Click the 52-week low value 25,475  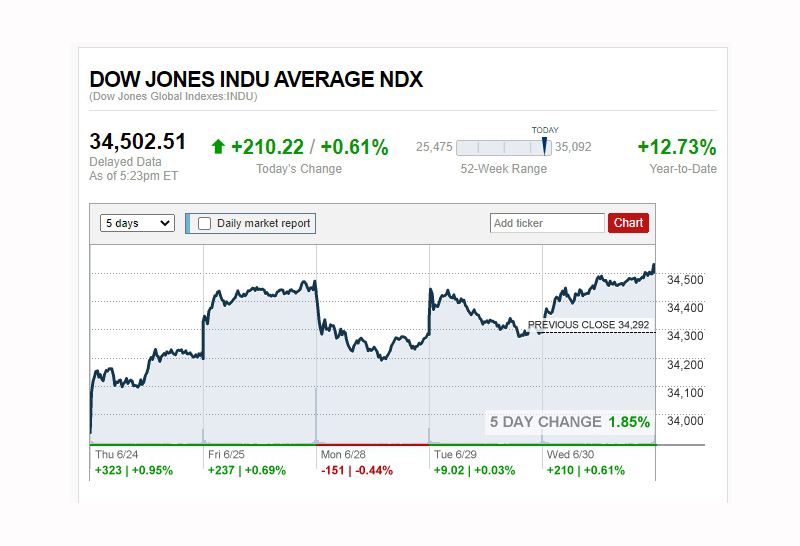(x=434, y=147)
